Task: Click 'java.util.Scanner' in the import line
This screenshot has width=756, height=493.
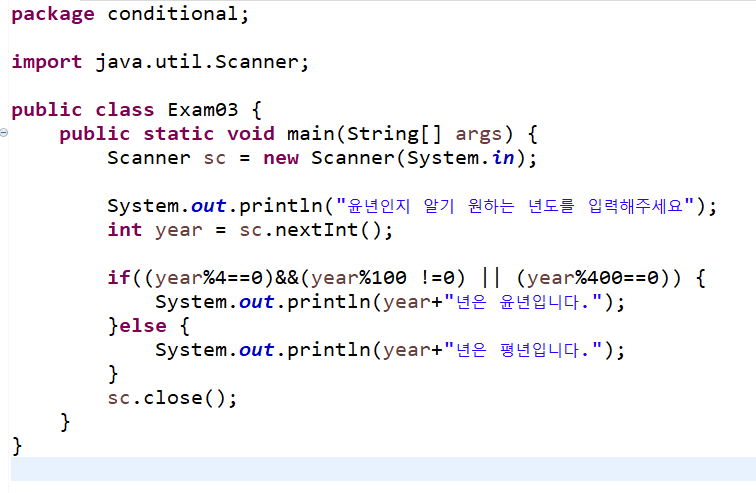Action: click(x=197, y=62)
